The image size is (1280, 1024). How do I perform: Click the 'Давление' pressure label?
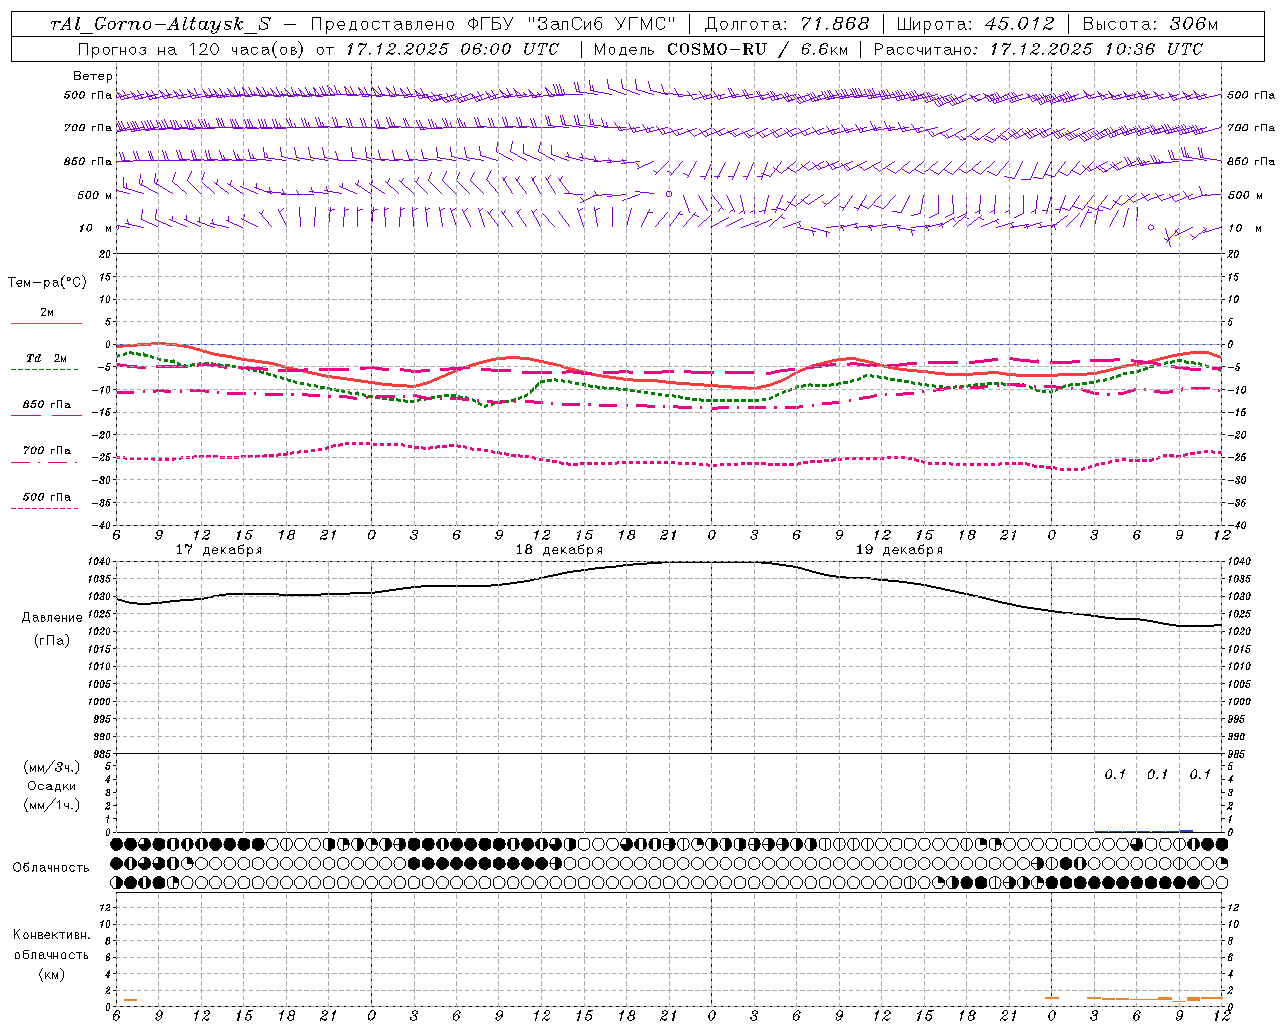(x=52, y=617)
